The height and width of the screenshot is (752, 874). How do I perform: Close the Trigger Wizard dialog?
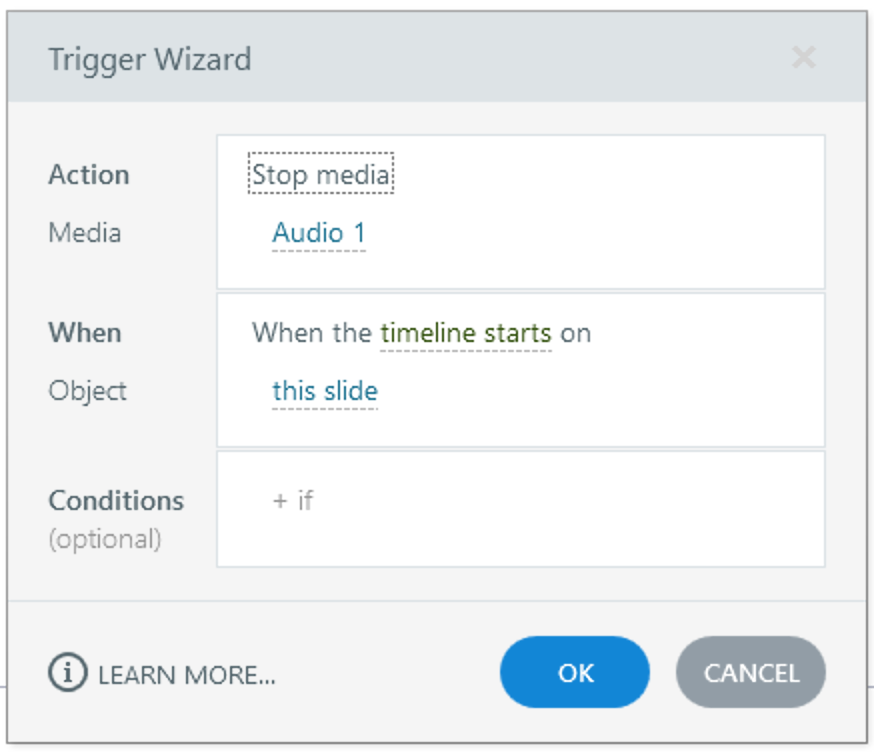pyautogui.click(x=803, y=58)
